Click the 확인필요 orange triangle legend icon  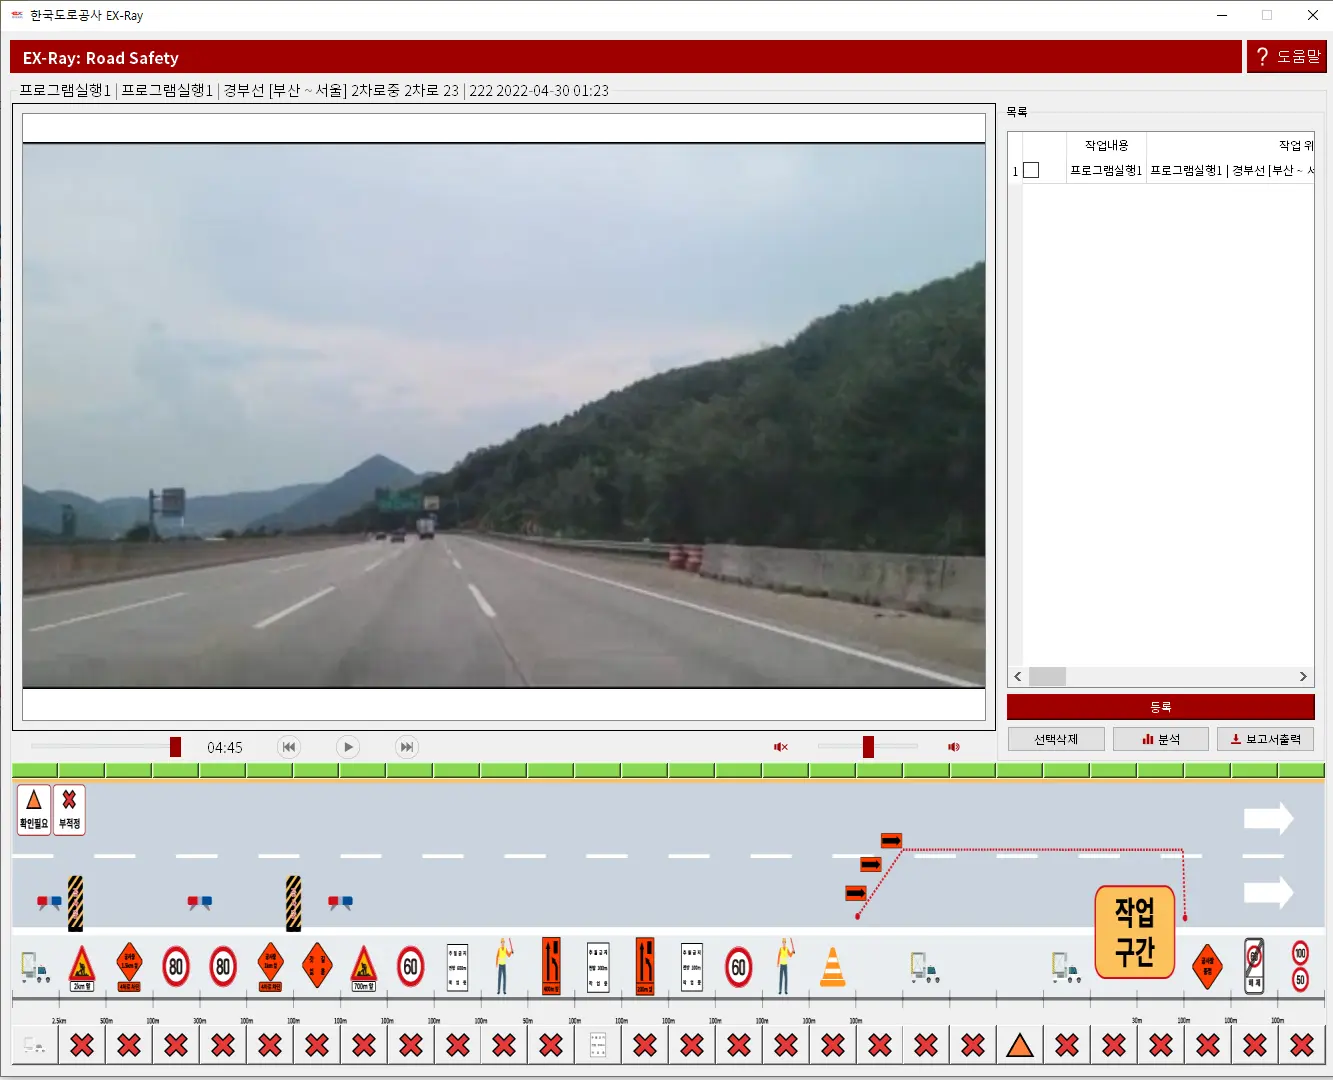tap(34, 809)
